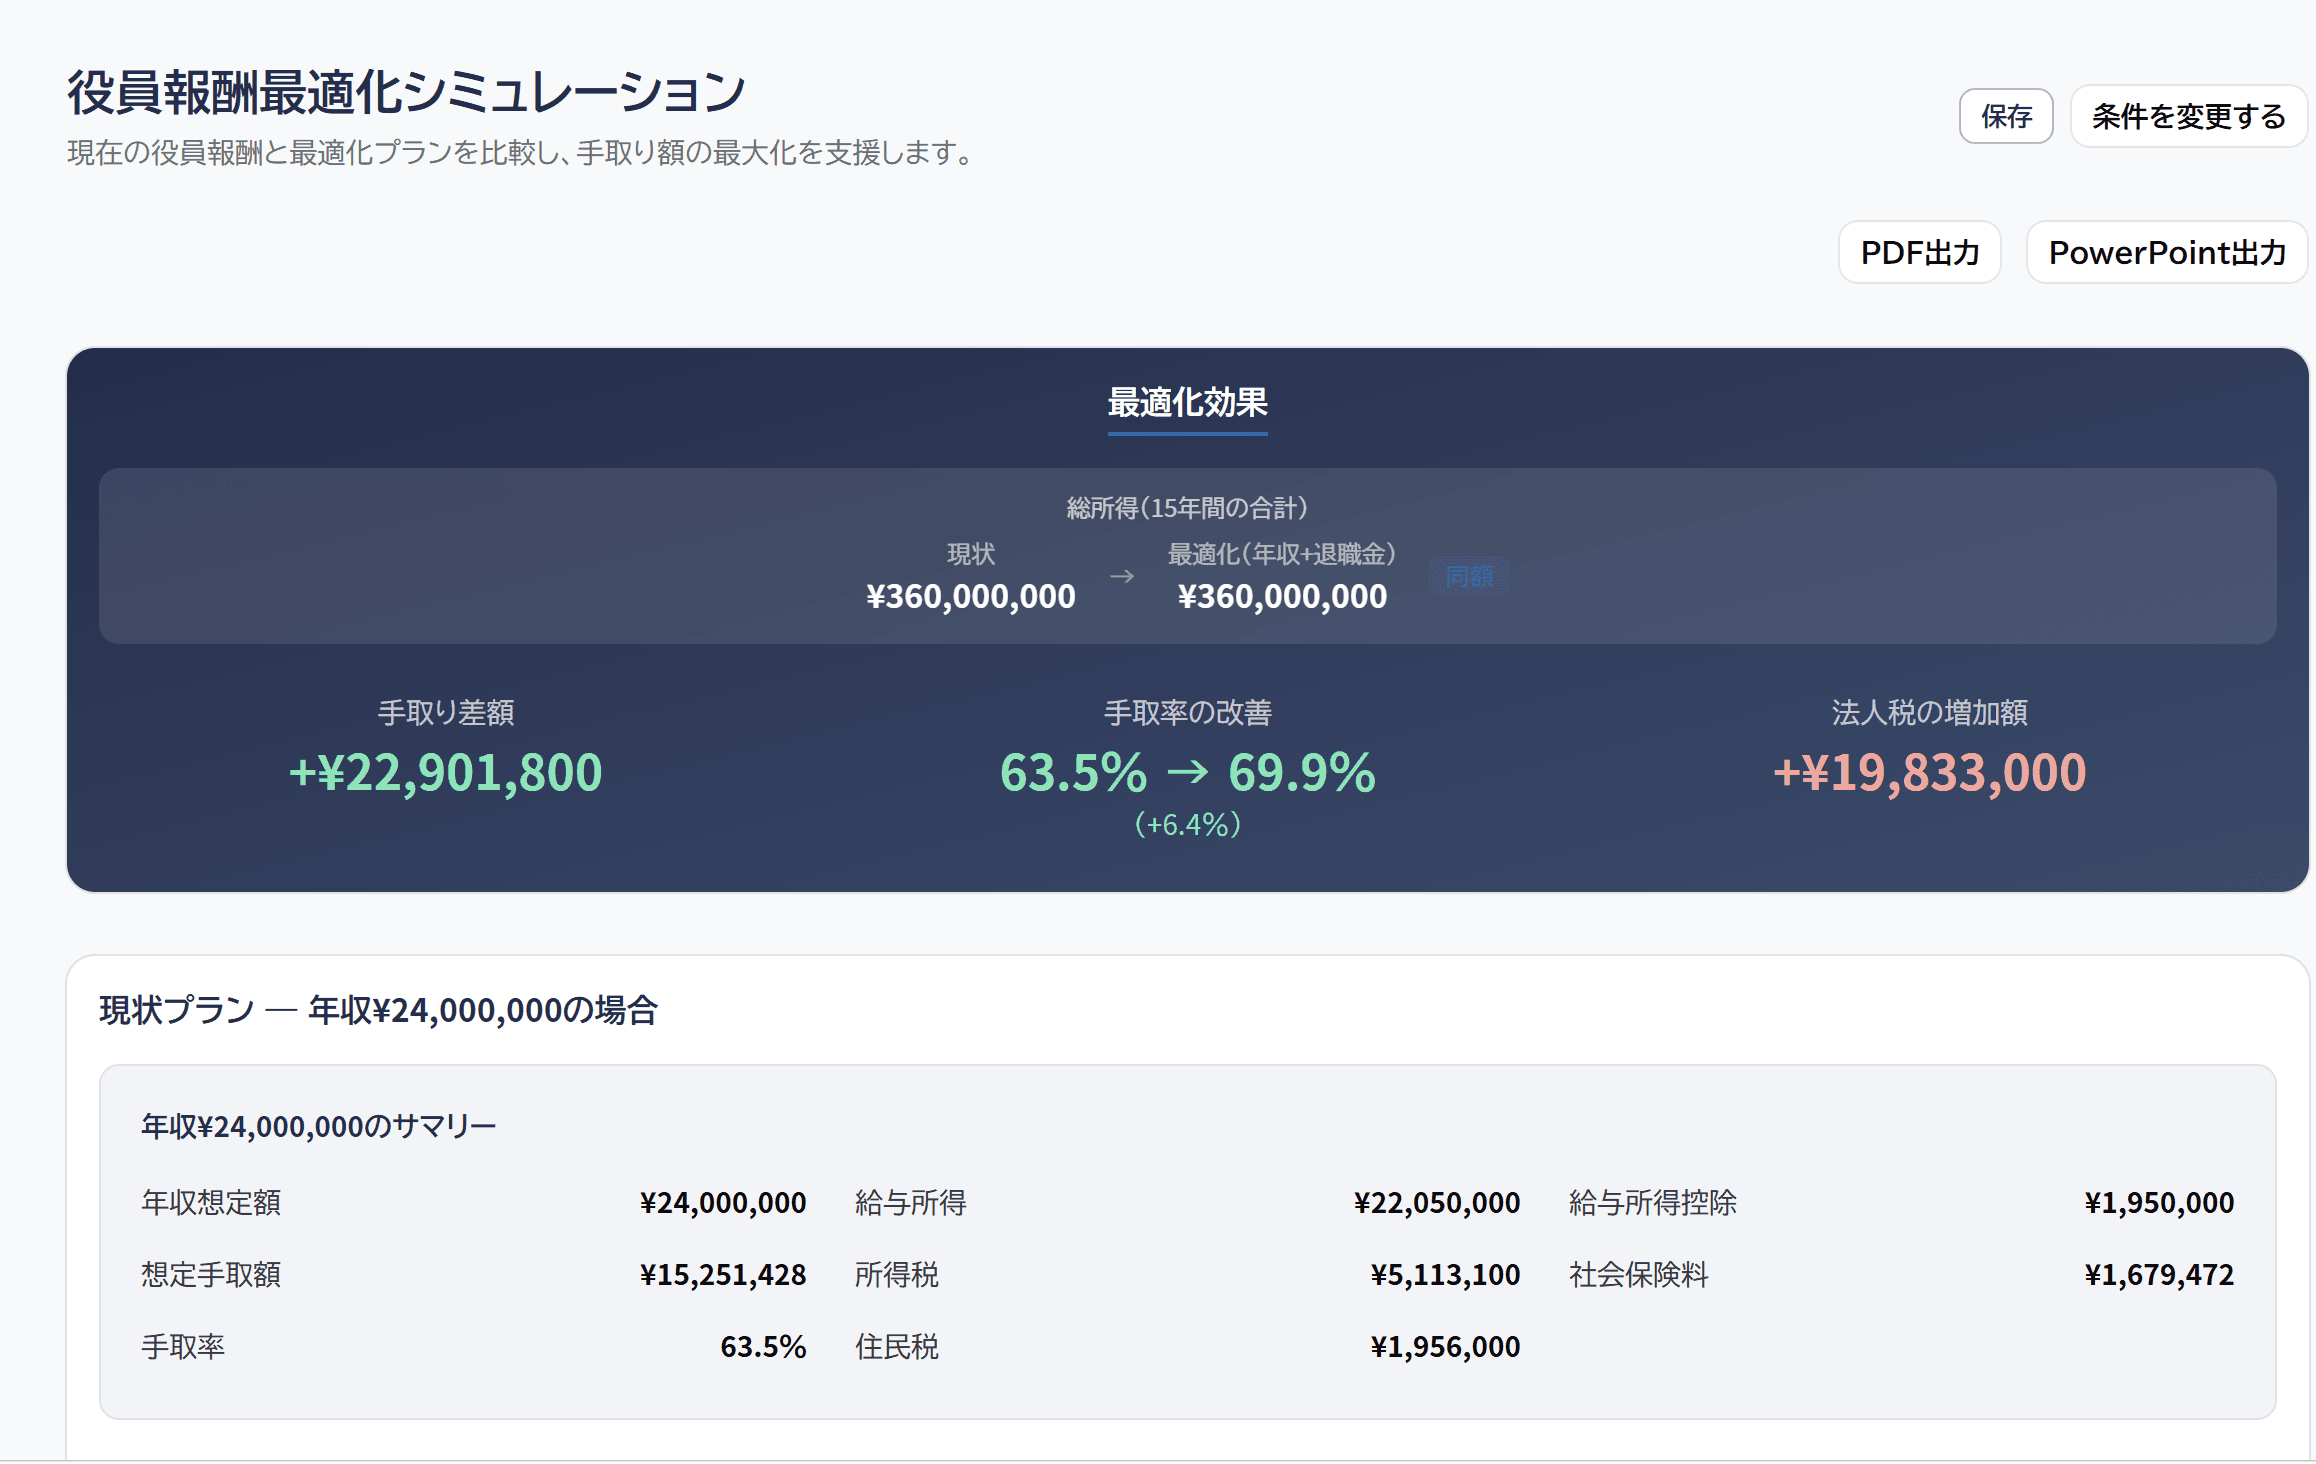
Task: Export slides with PowerPoint出力 button
Action: pyautogui.click(x=2167, y=253)
